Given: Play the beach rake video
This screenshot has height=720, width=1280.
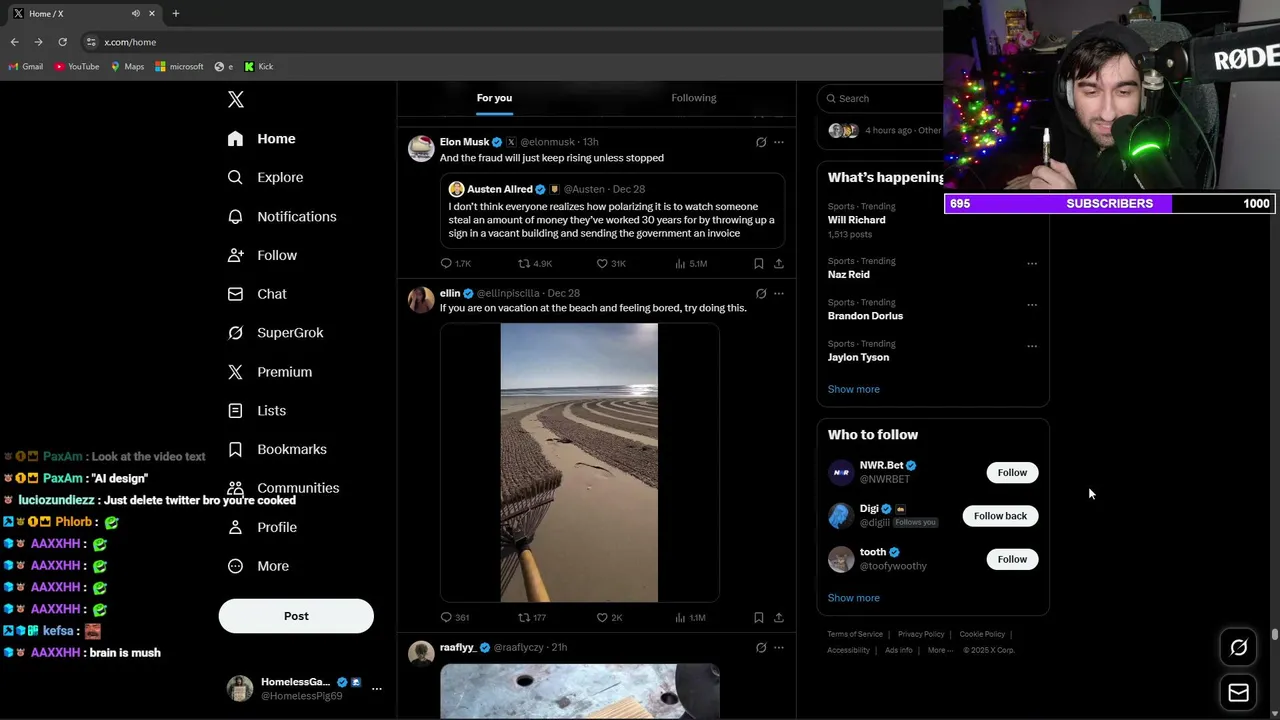Looking at the screenshot, I should (579, 462).
